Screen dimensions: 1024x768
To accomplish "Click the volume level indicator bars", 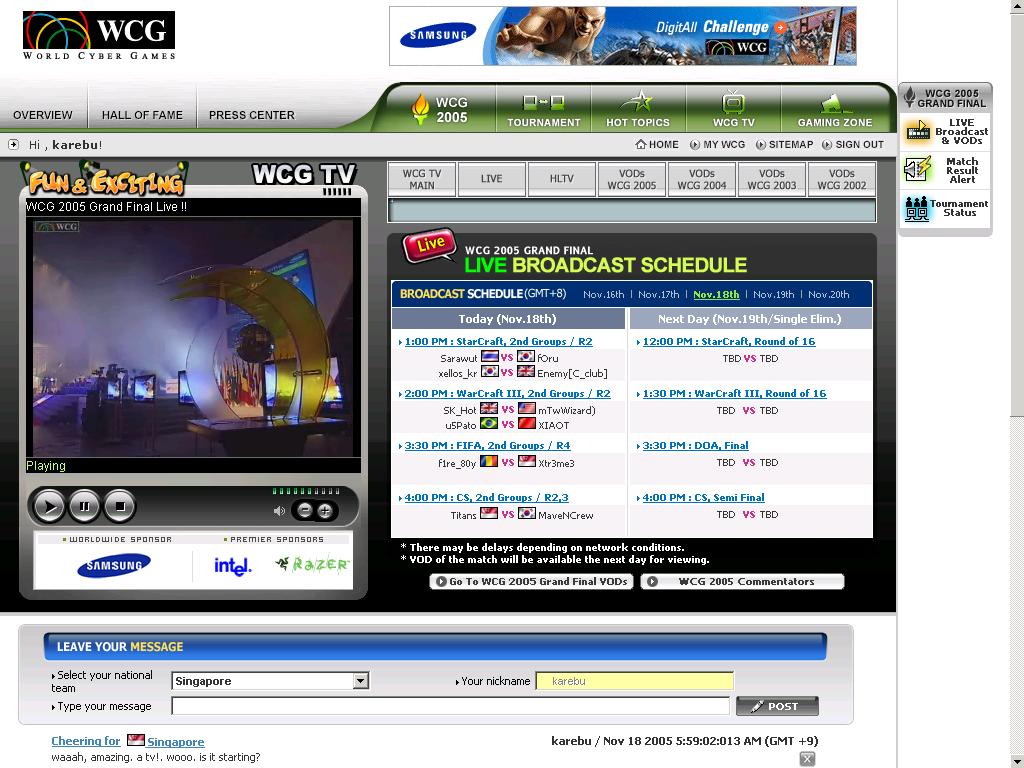I will 306,491.
